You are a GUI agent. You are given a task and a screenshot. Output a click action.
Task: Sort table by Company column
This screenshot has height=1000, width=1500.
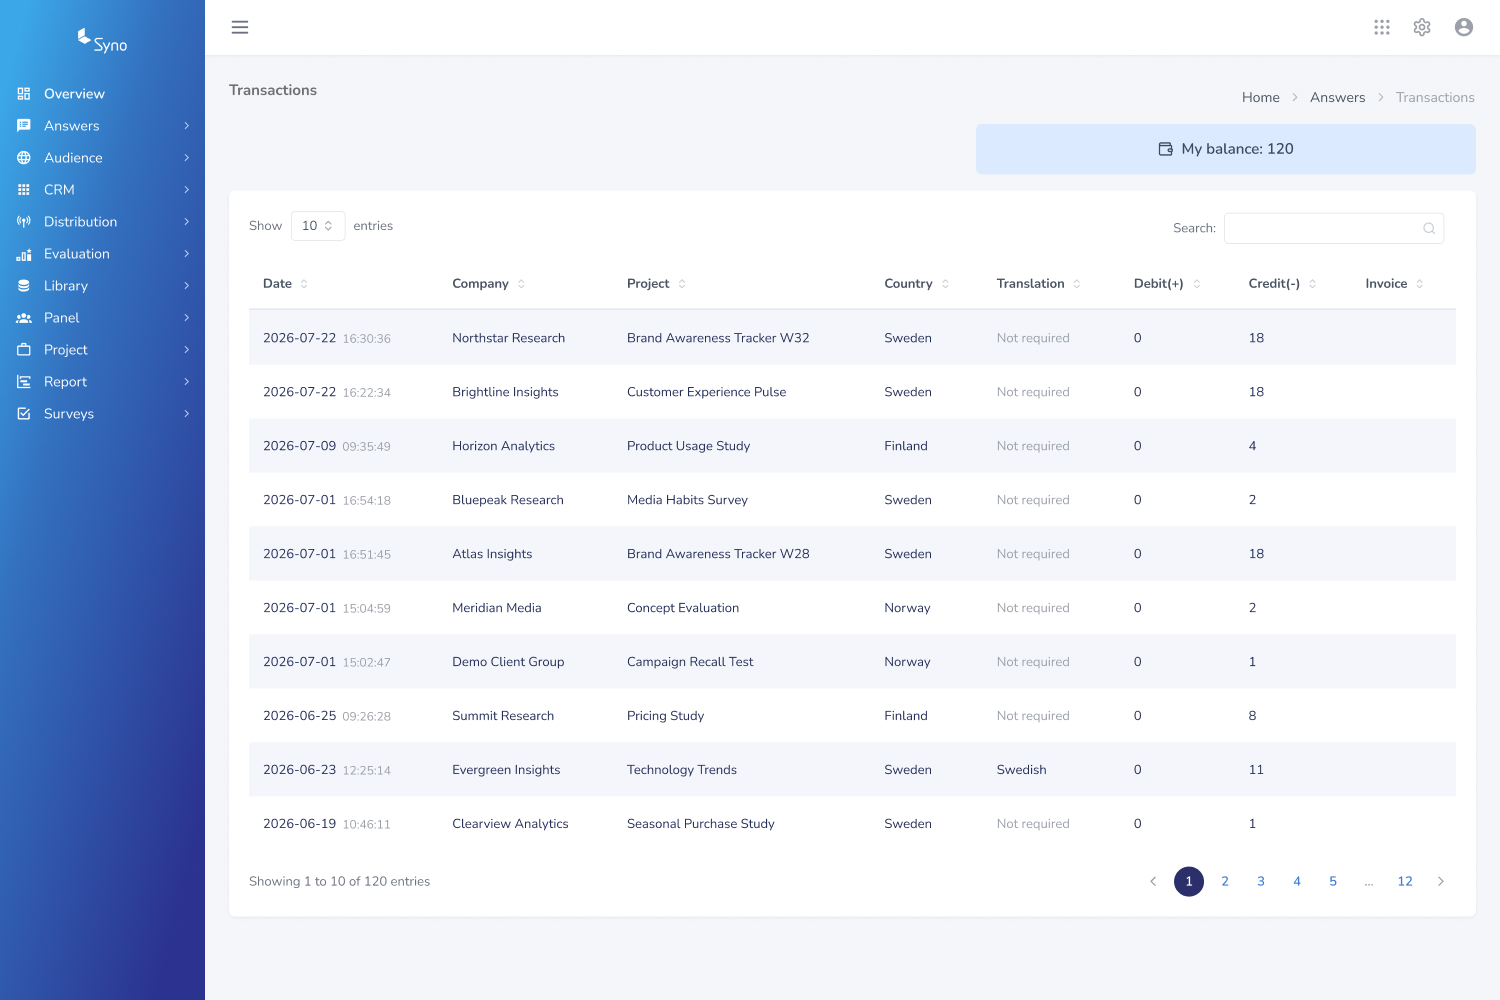[488, 284]
